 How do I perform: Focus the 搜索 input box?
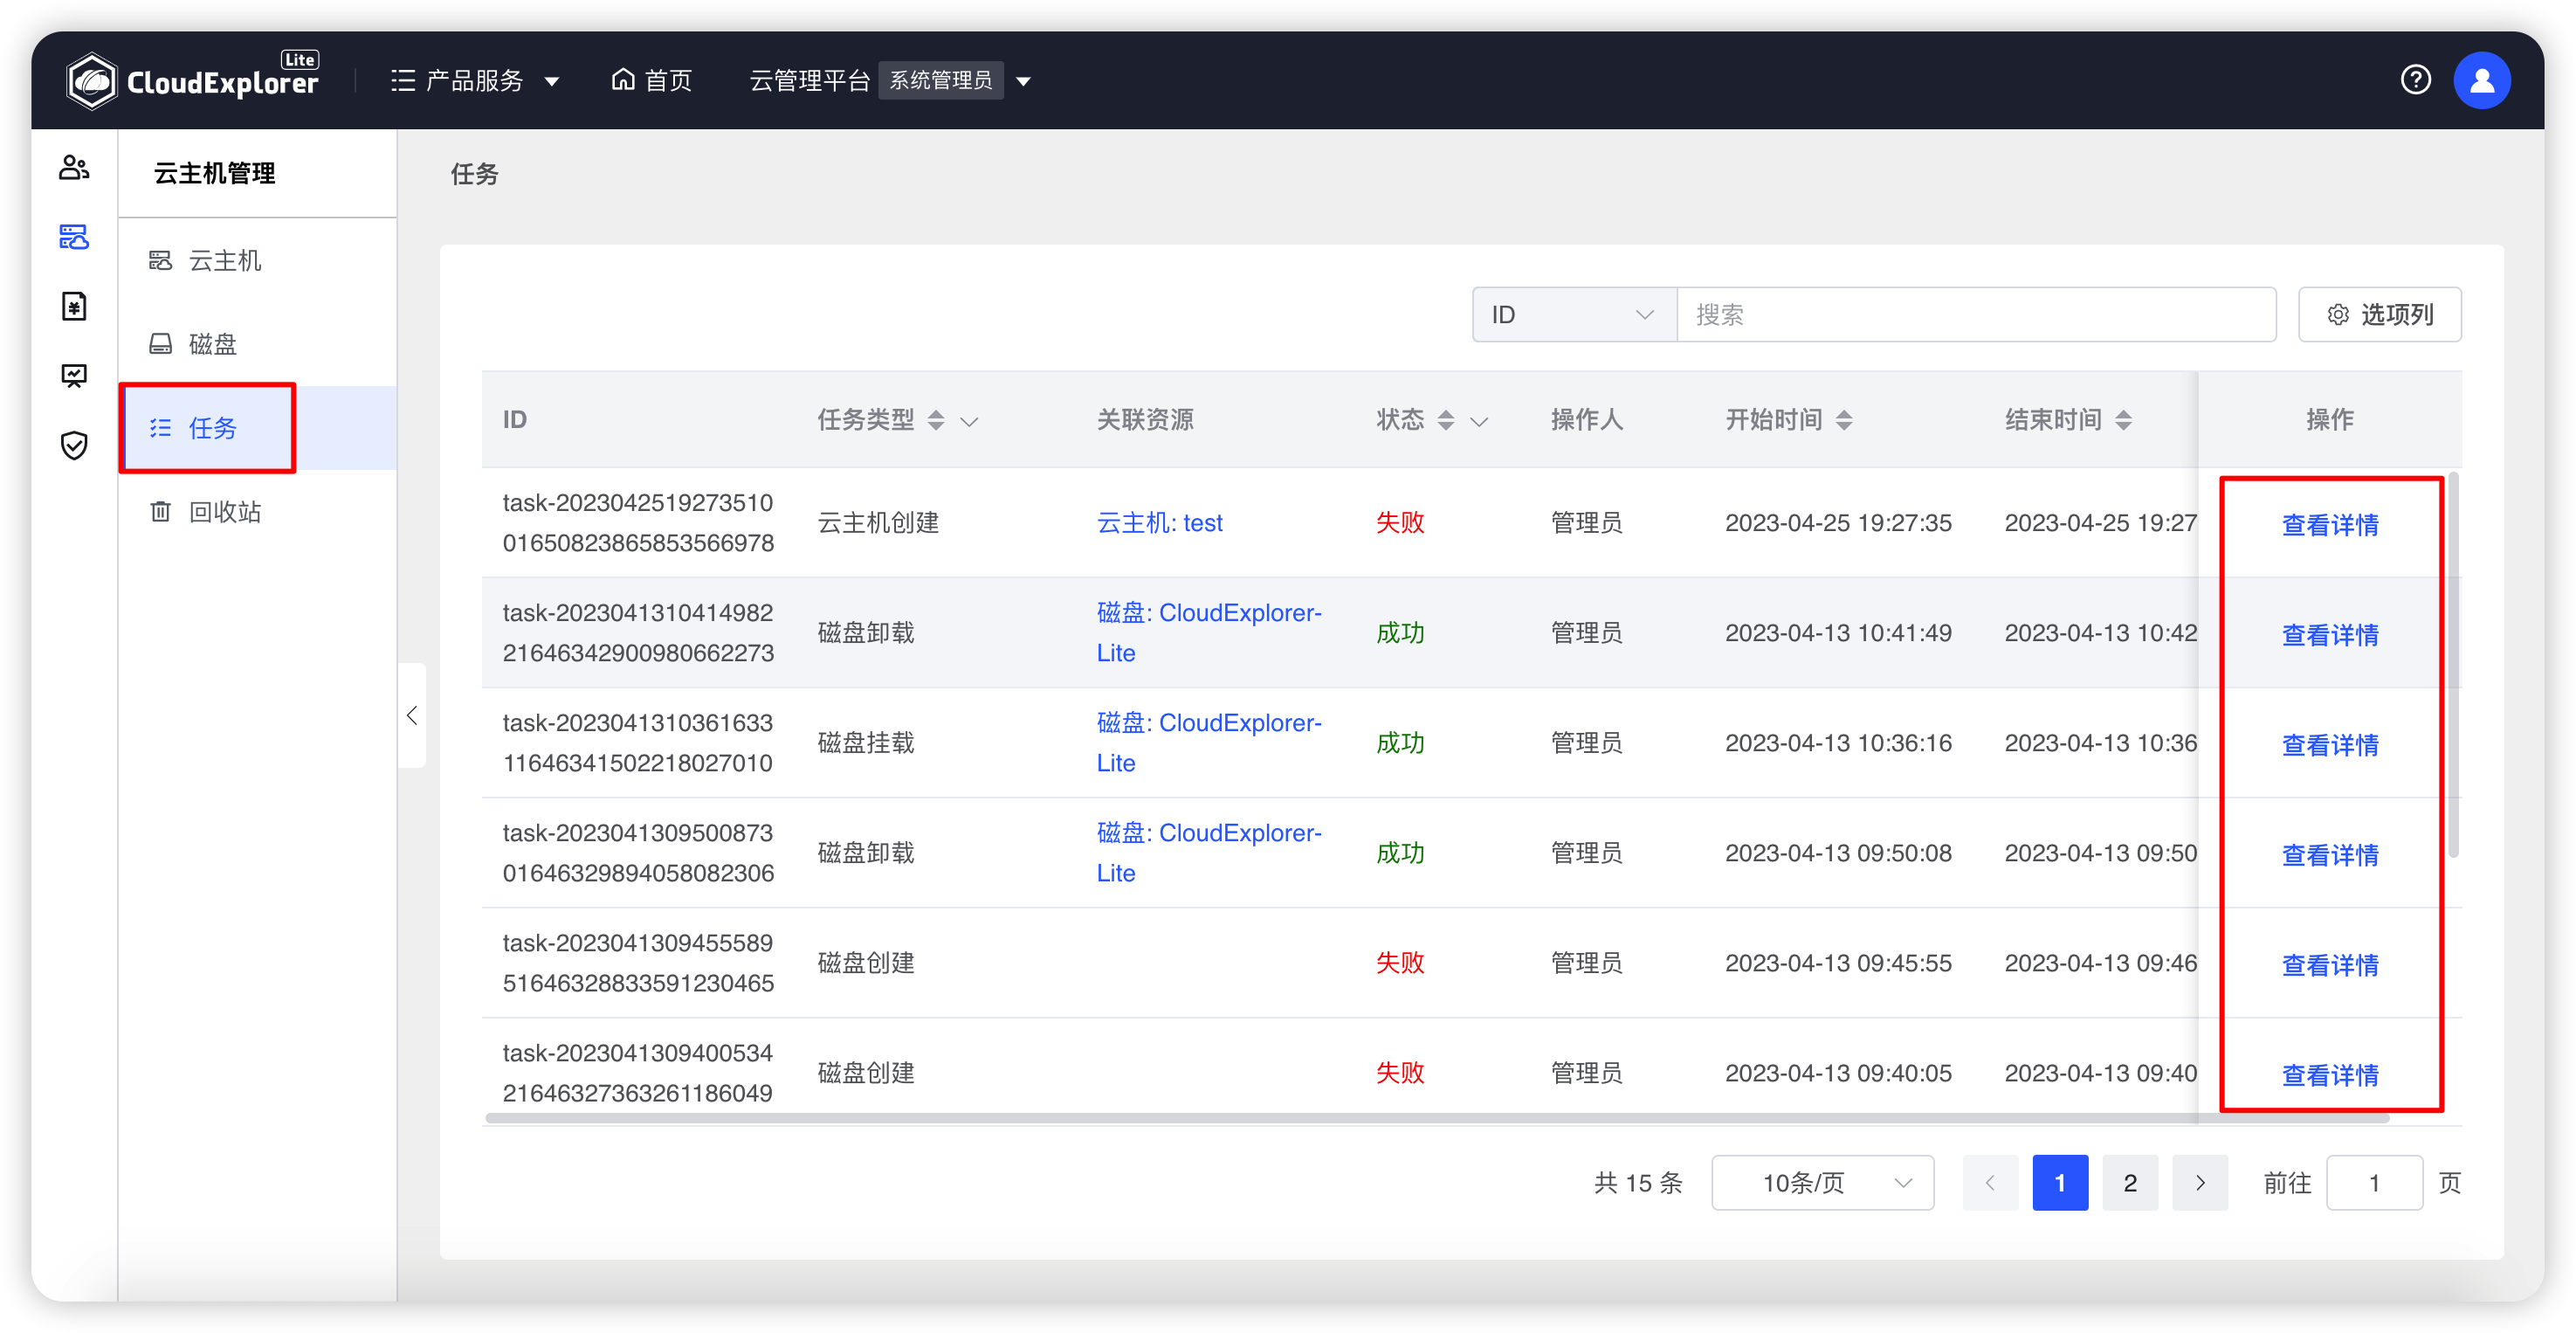pos(1976,315)
